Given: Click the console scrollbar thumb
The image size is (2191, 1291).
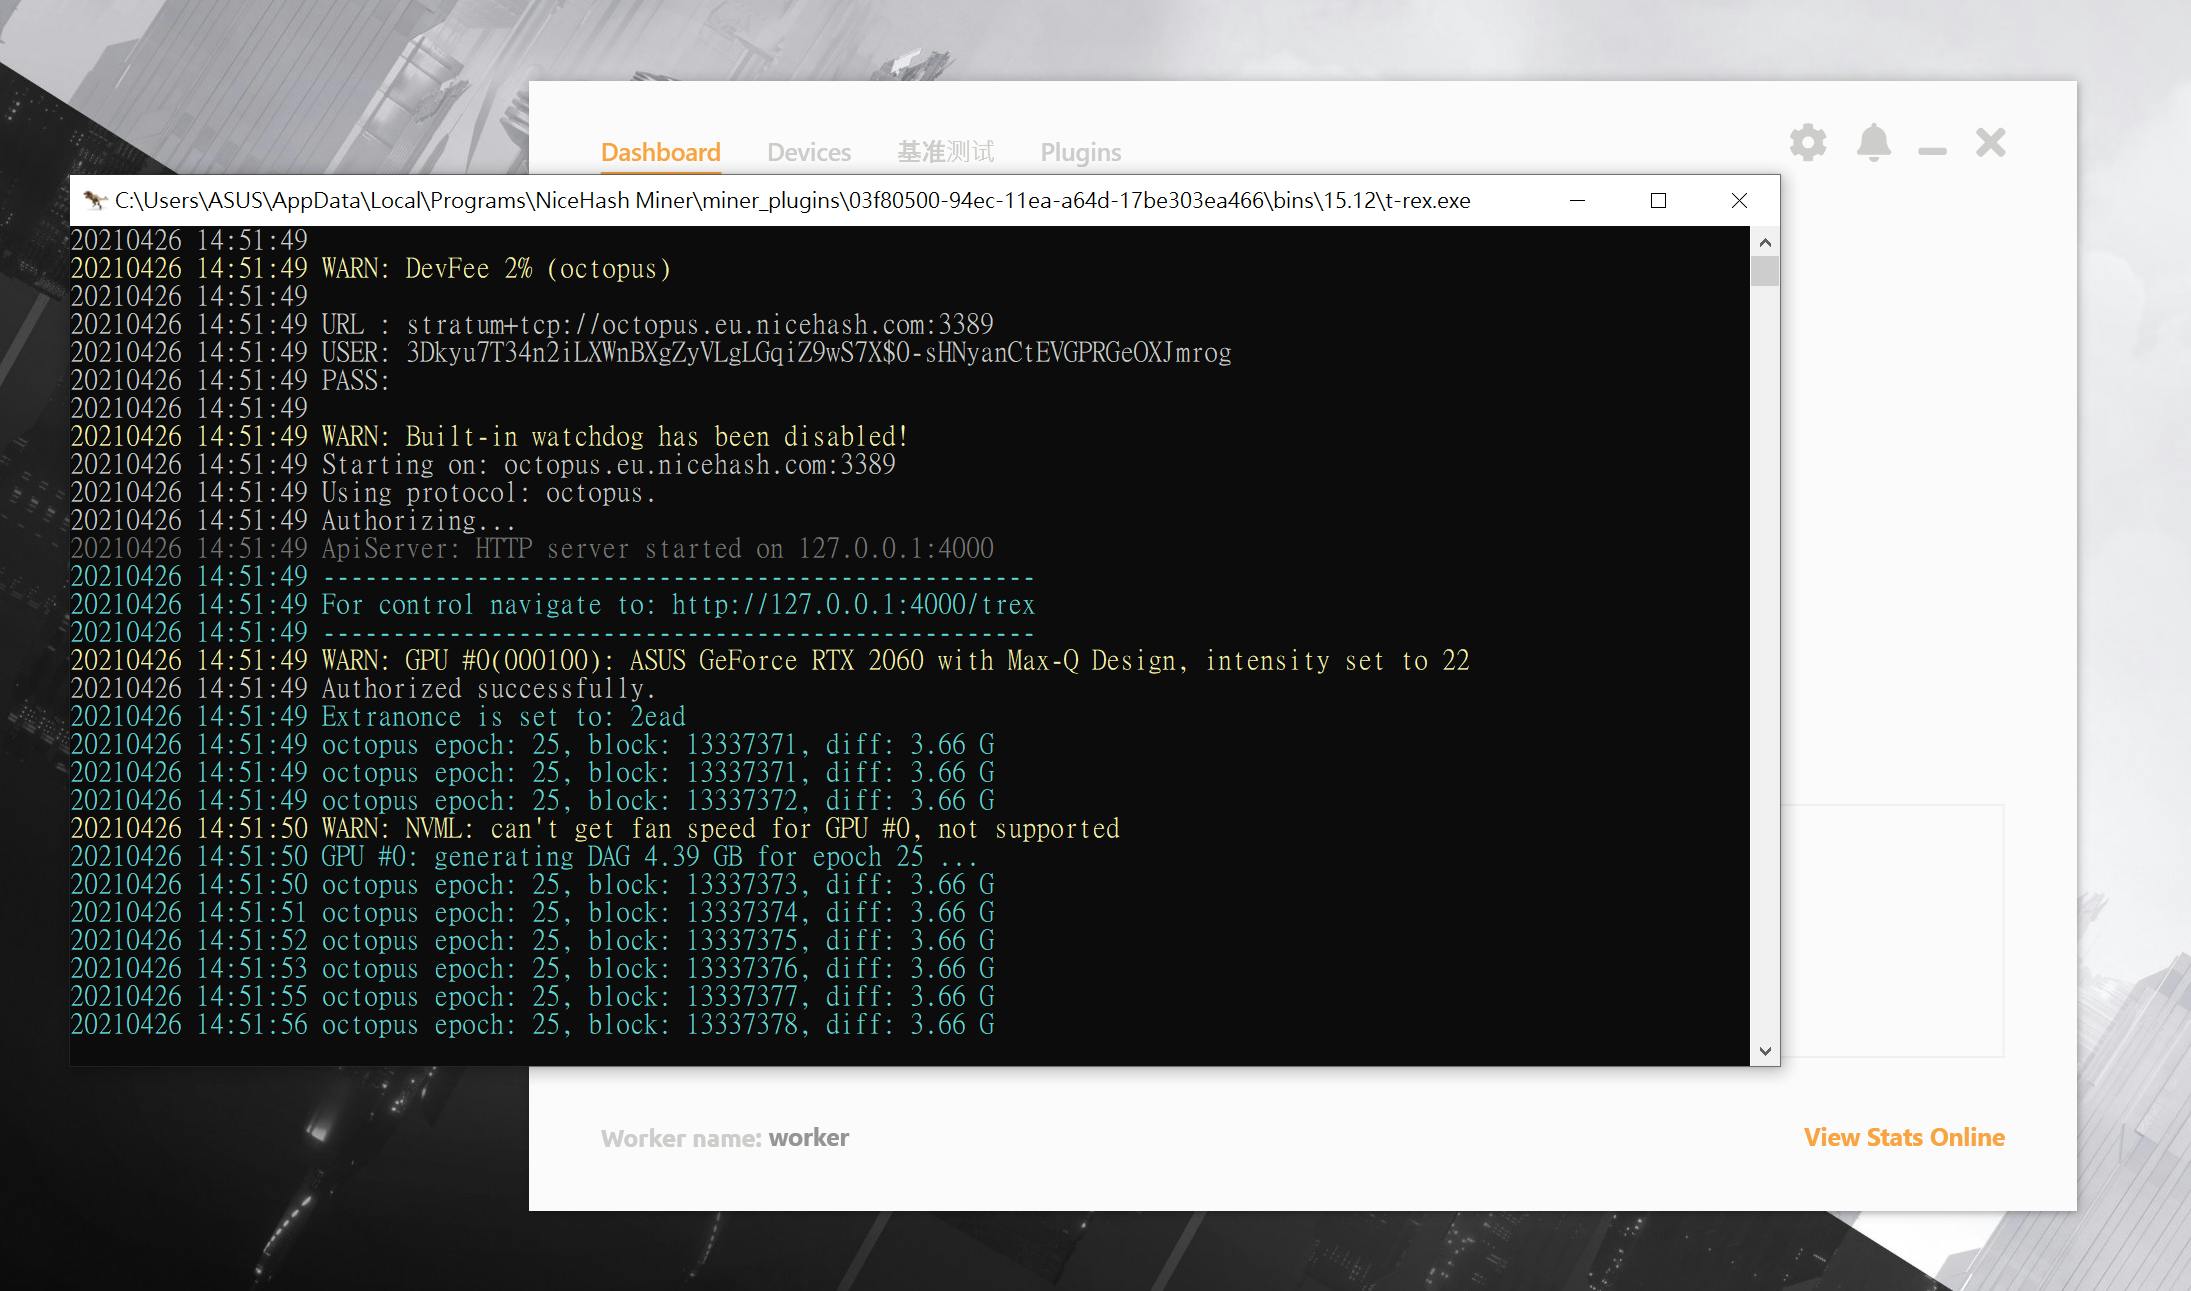Looking at the screenshot, I should pos(1765,271).
